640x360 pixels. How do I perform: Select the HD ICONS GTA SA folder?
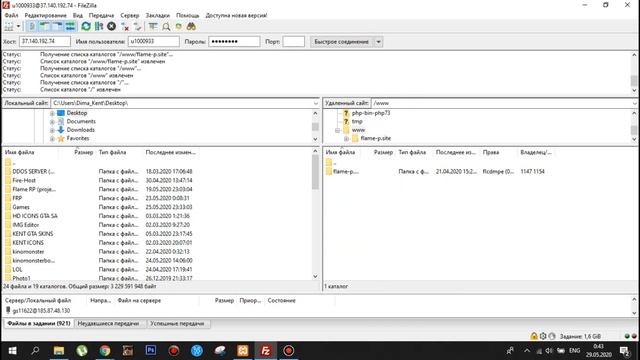point(35,216)
